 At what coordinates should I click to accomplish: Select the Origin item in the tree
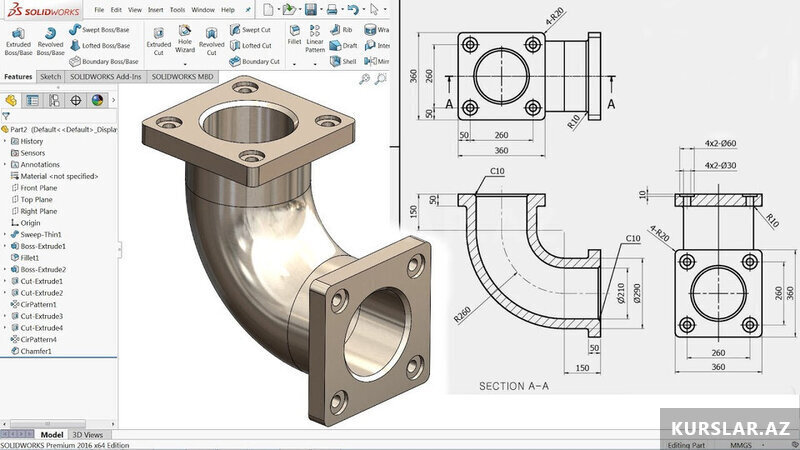coord(26,223)
